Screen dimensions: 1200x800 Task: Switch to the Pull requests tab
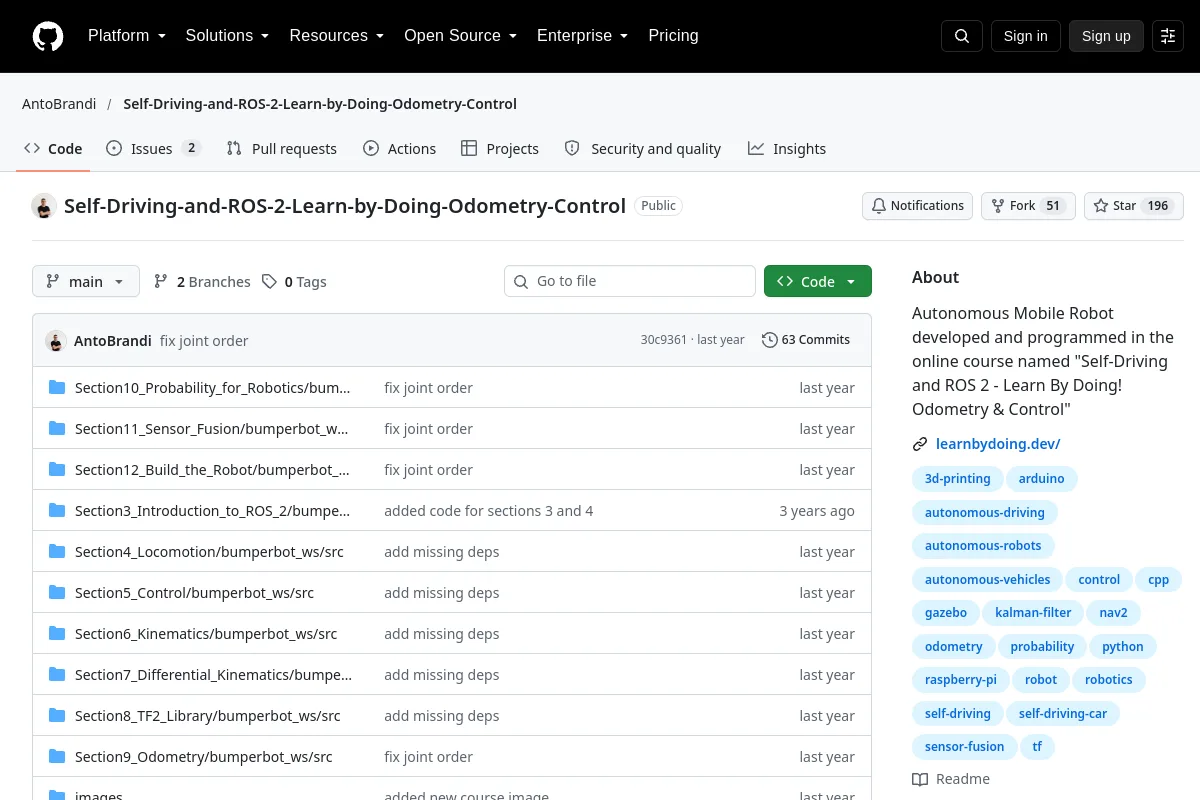pyautogui.click(x=282, y=149)
